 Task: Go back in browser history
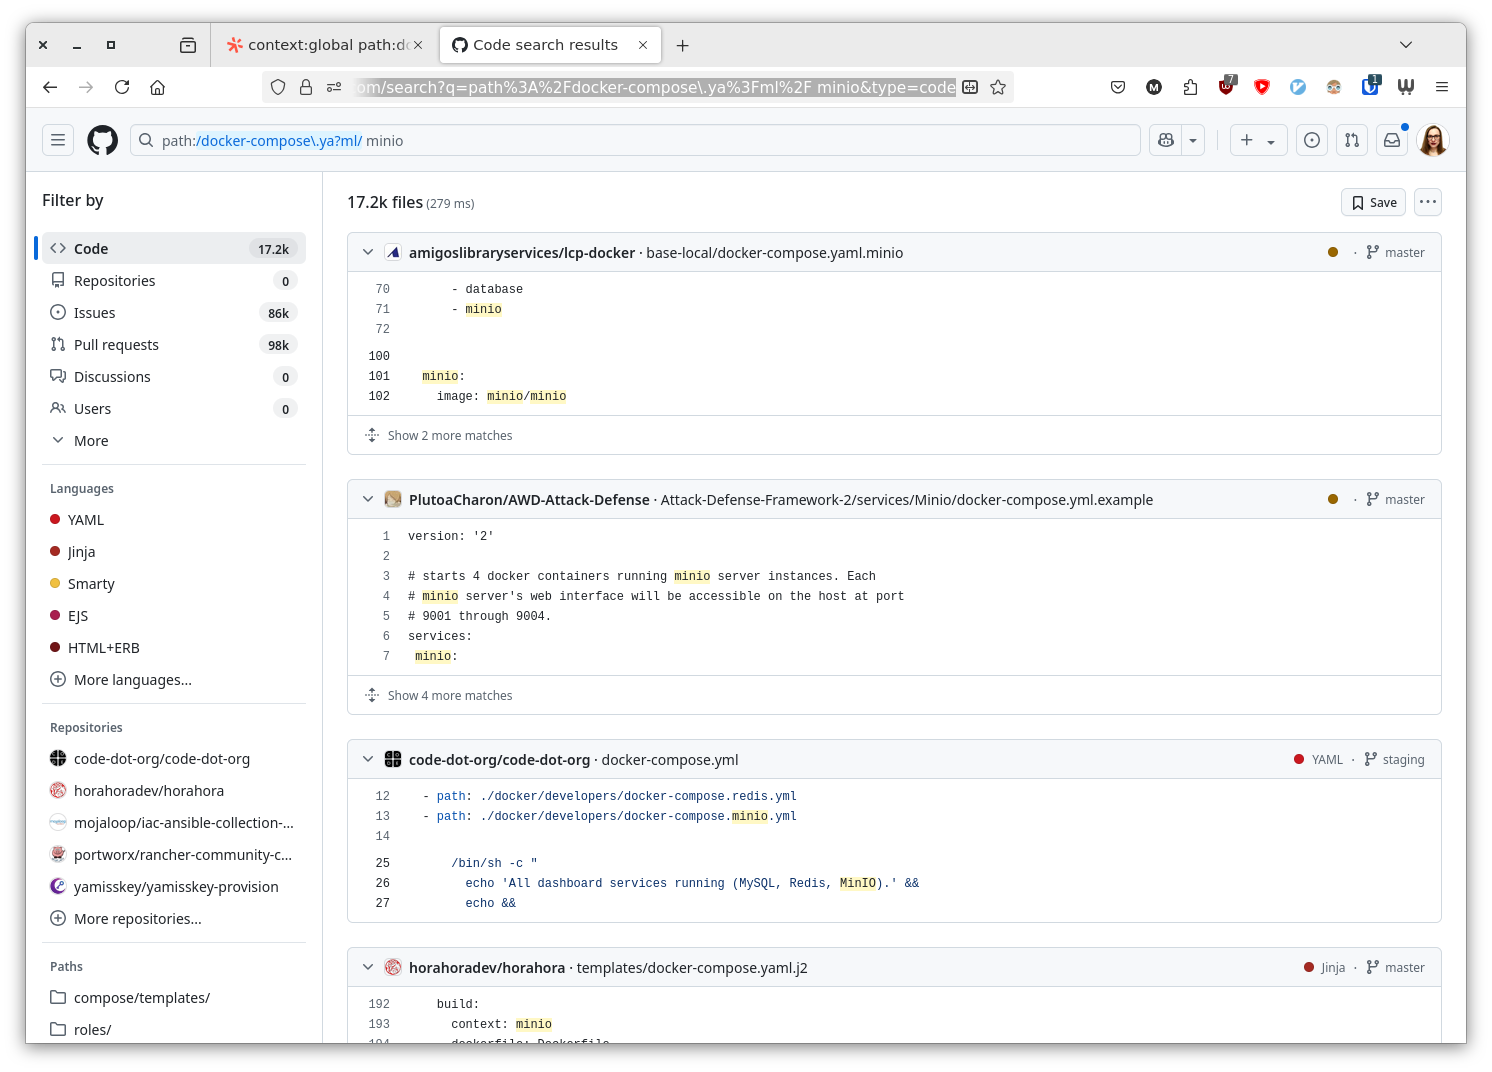50,87
